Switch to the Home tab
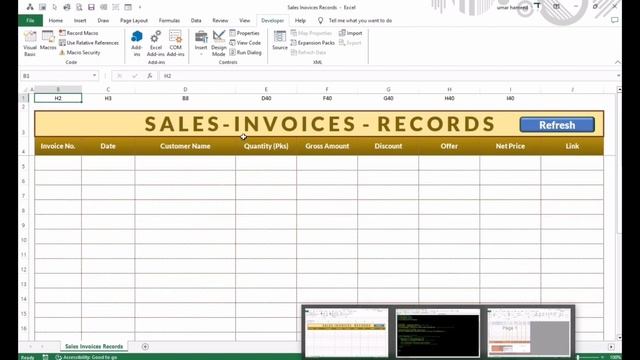The width and height of the screenshot is (640, 360). (x=56, y=20)
